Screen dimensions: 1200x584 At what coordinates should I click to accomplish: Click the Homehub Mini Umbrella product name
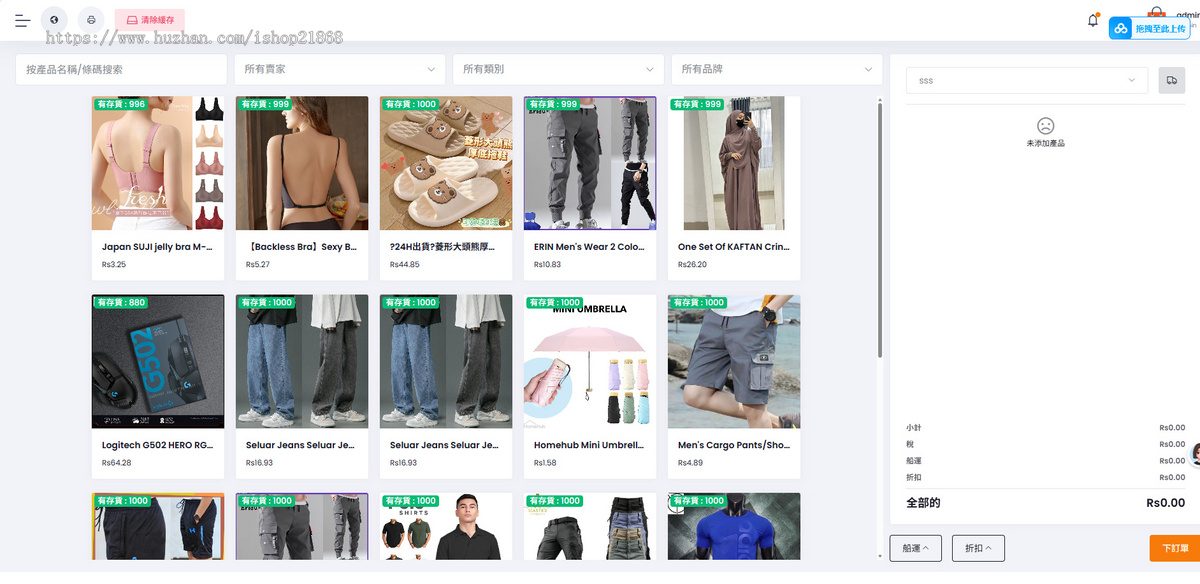[x=590, y=446]
